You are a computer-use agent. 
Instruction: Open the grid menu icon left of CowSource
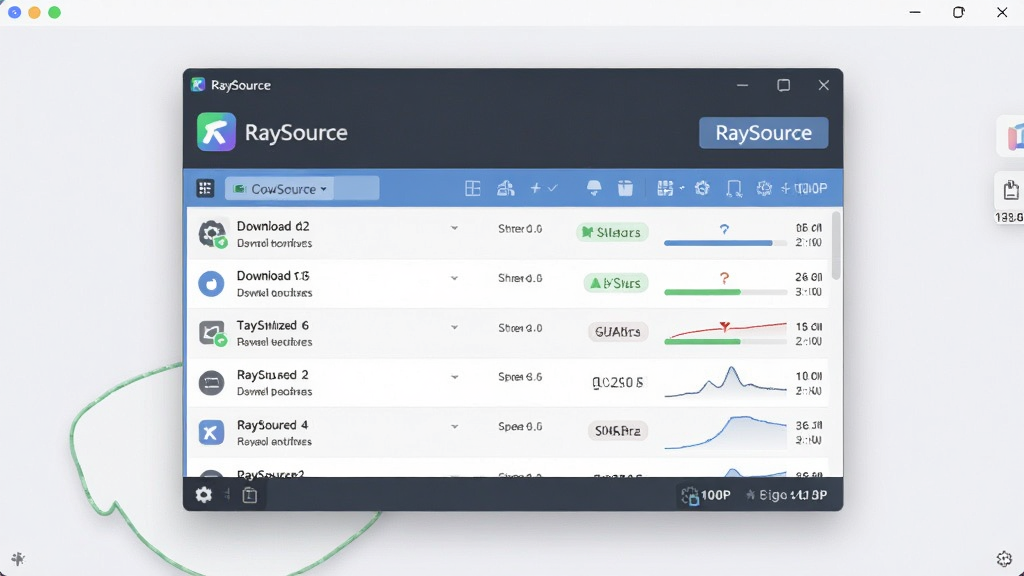click(x=205, y=188)
